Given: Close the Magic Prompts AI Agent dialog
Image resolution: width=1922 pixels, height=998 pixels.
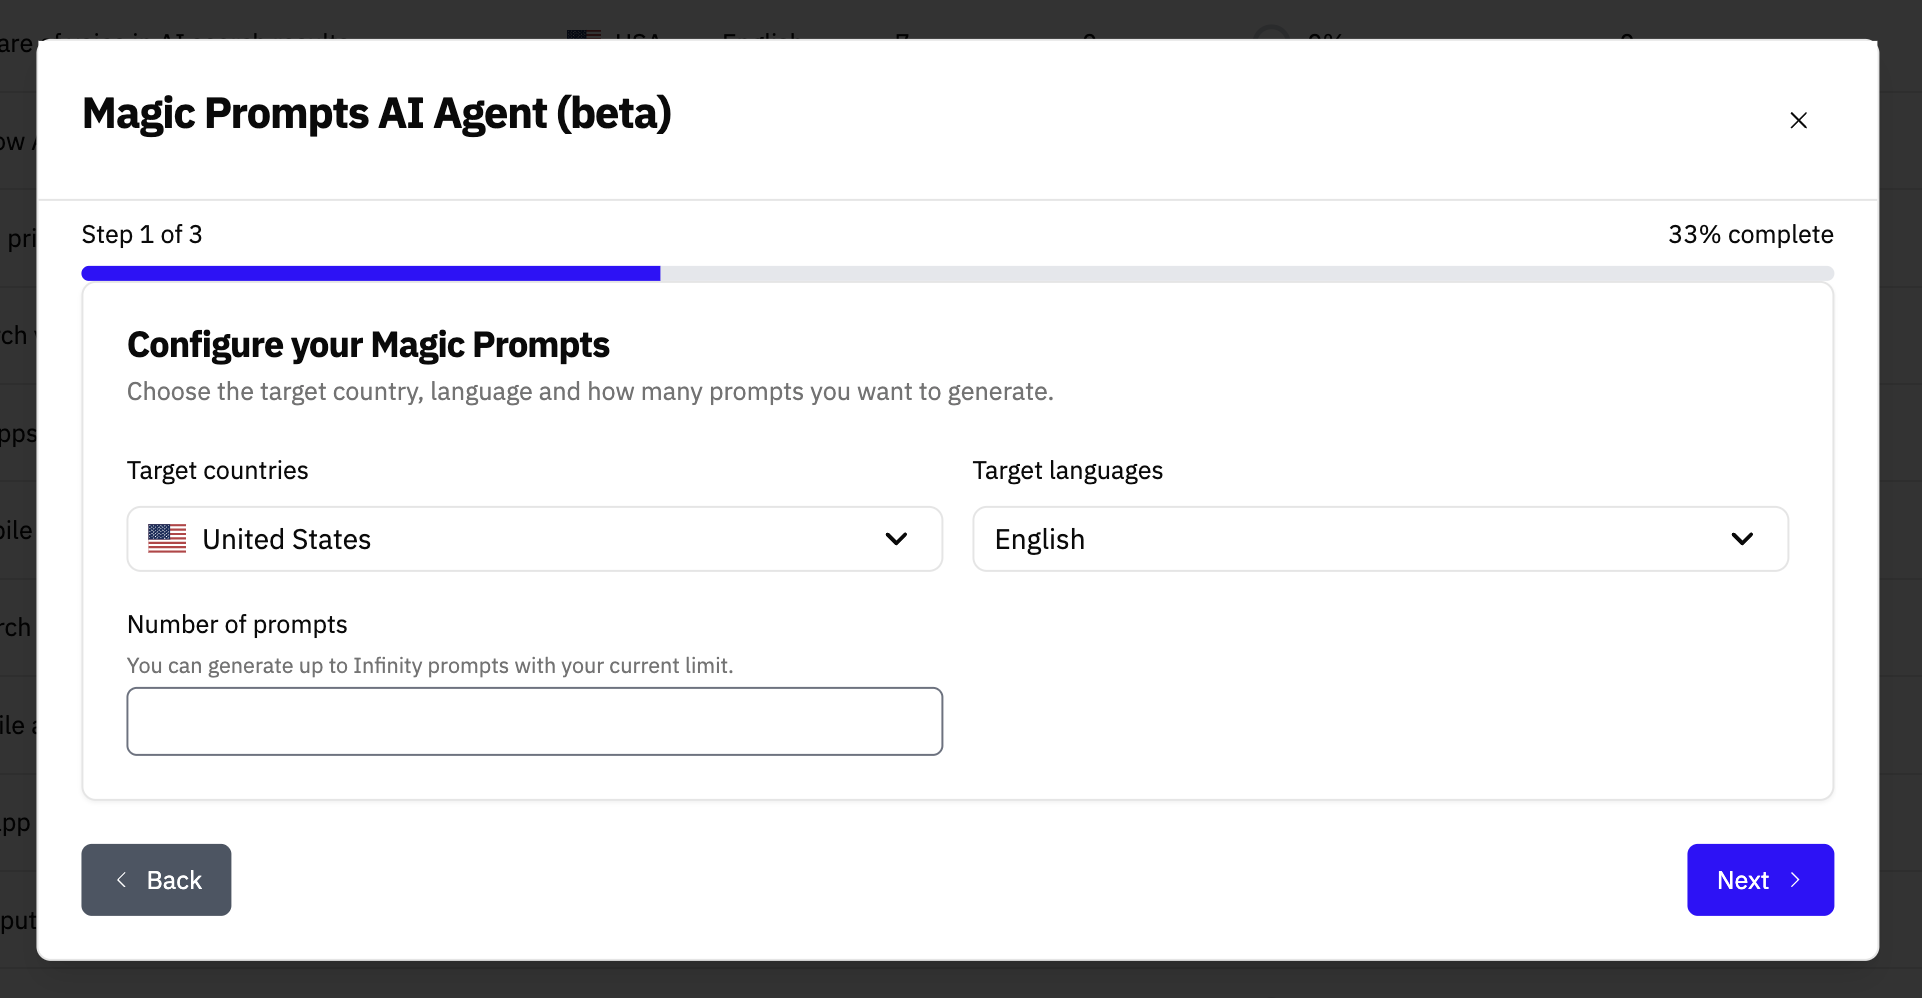Looking at the screenshot, I should click(x=1798, y=121).
